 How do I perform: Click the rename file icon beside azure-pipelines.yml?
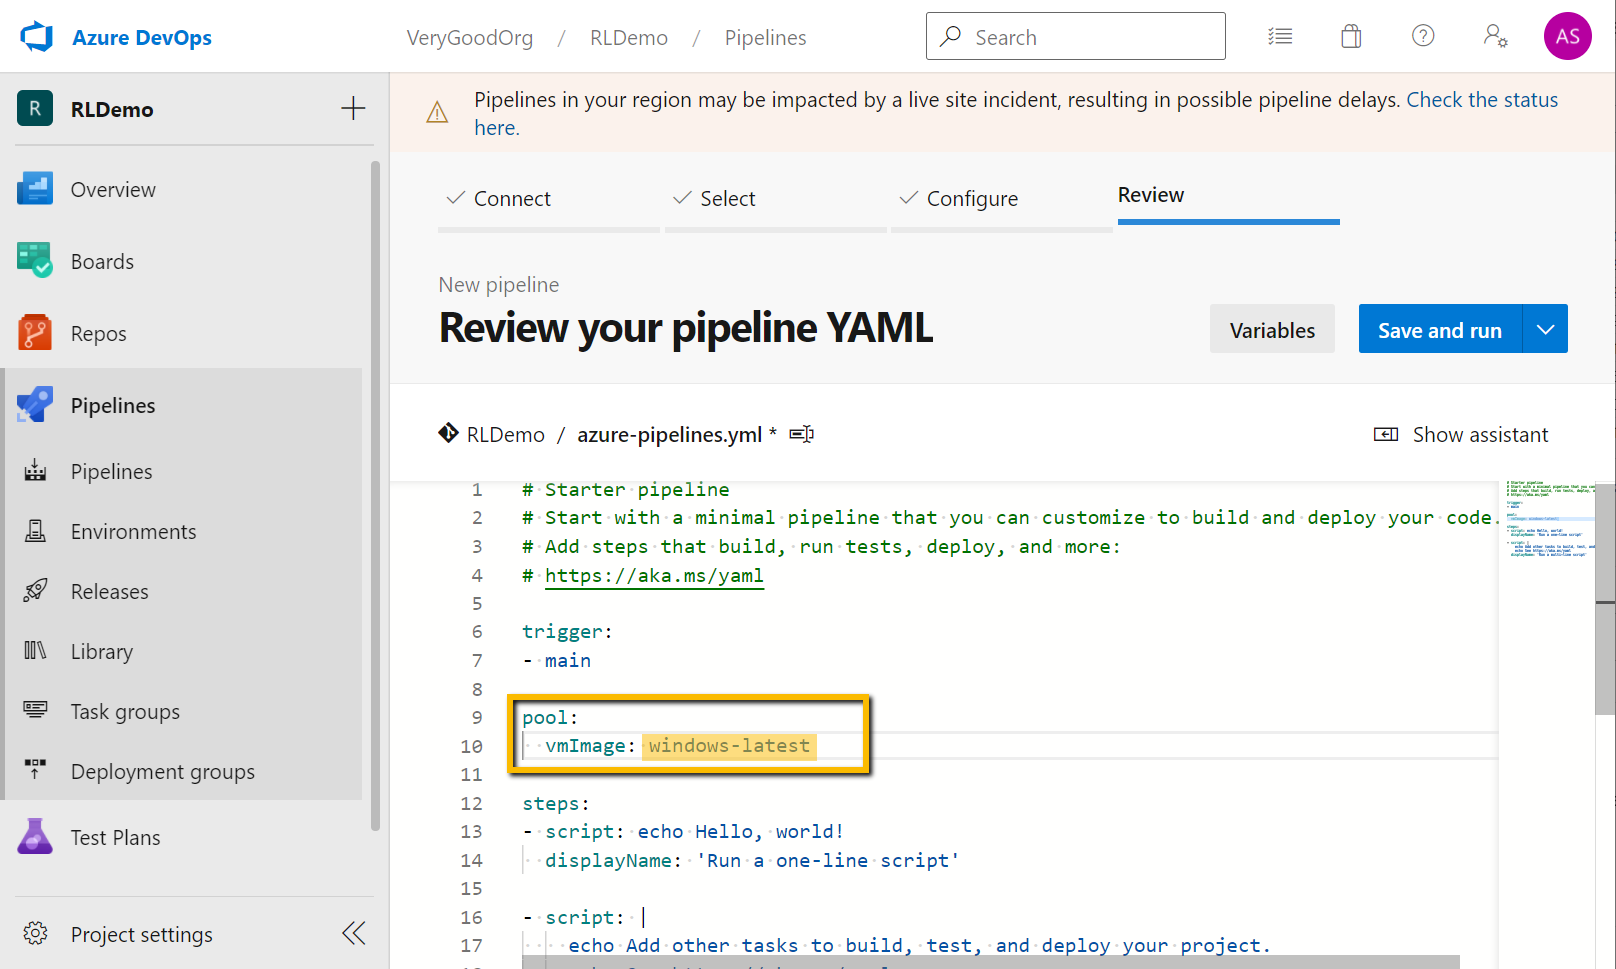(x=802, y=434)
